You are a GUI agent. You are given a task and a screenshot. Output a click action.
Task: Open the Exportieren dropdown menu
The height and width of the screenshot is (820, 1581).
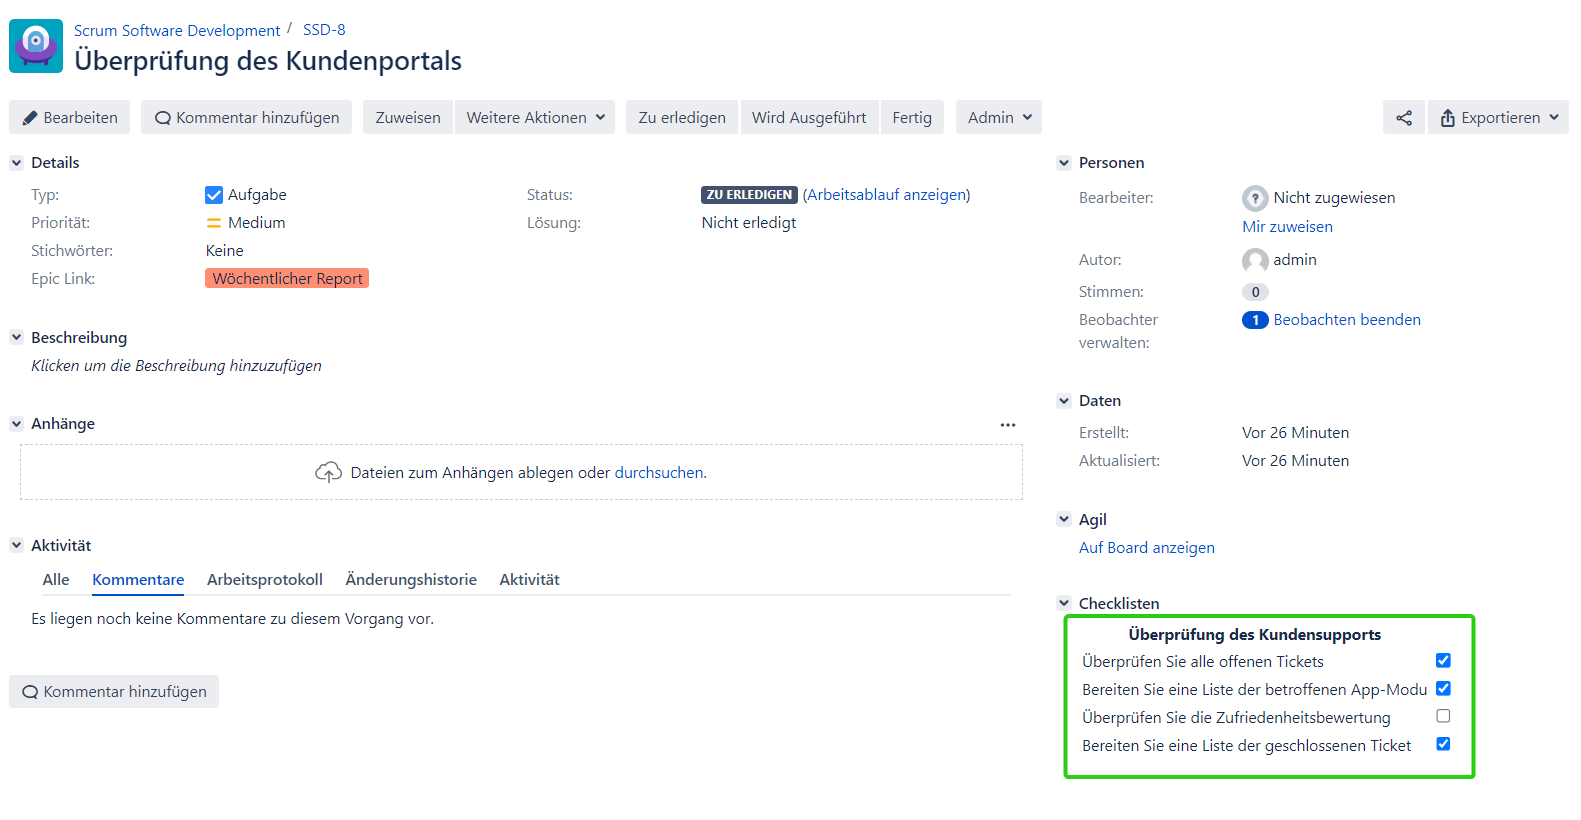(x=1498, y=118)
